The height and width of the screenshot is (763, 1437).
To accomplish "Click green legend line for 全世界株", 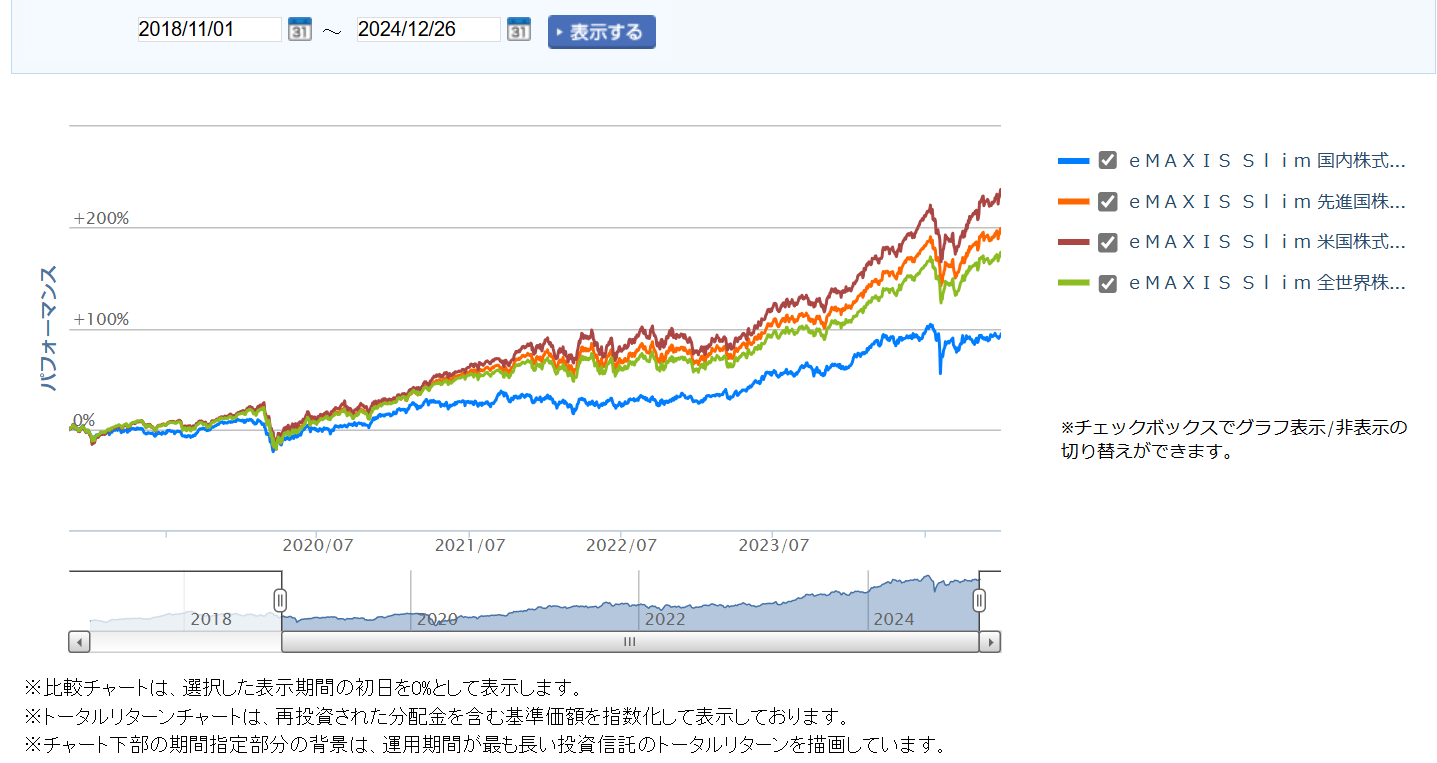I will (x=1073, y=284).
